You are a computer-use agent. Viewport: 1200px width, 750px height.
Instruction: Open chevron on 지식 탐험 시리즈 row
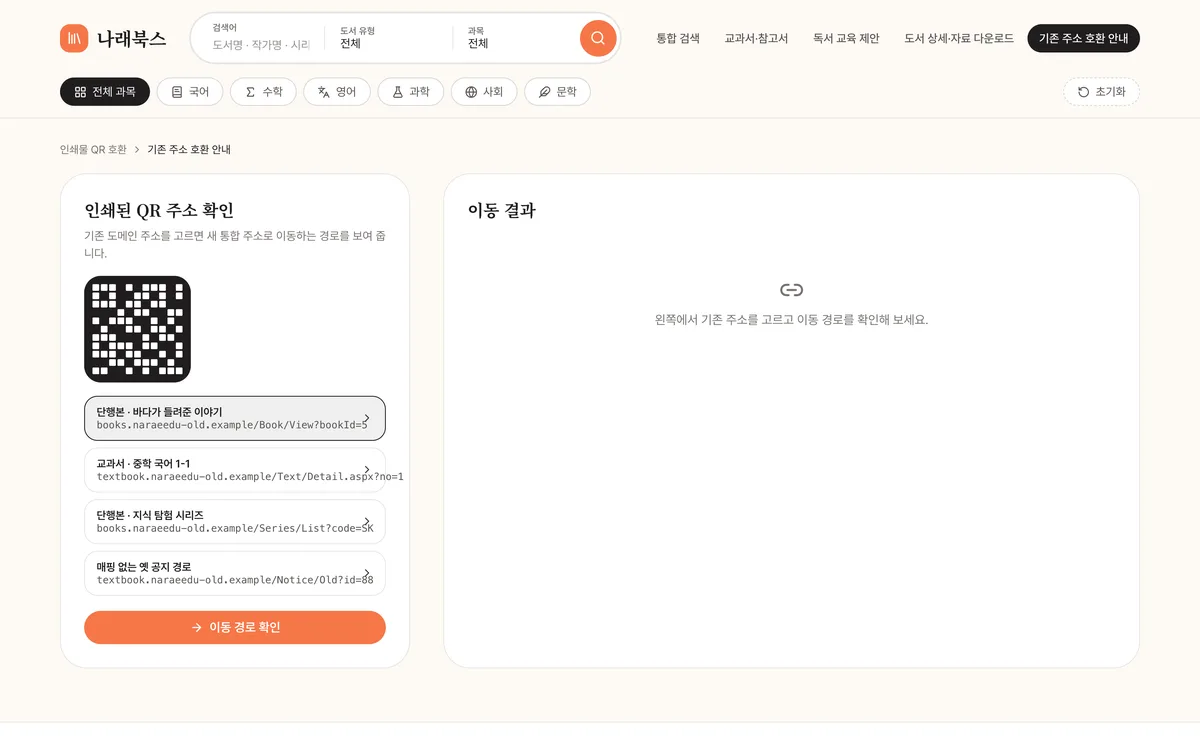click(x=367, y=522)
